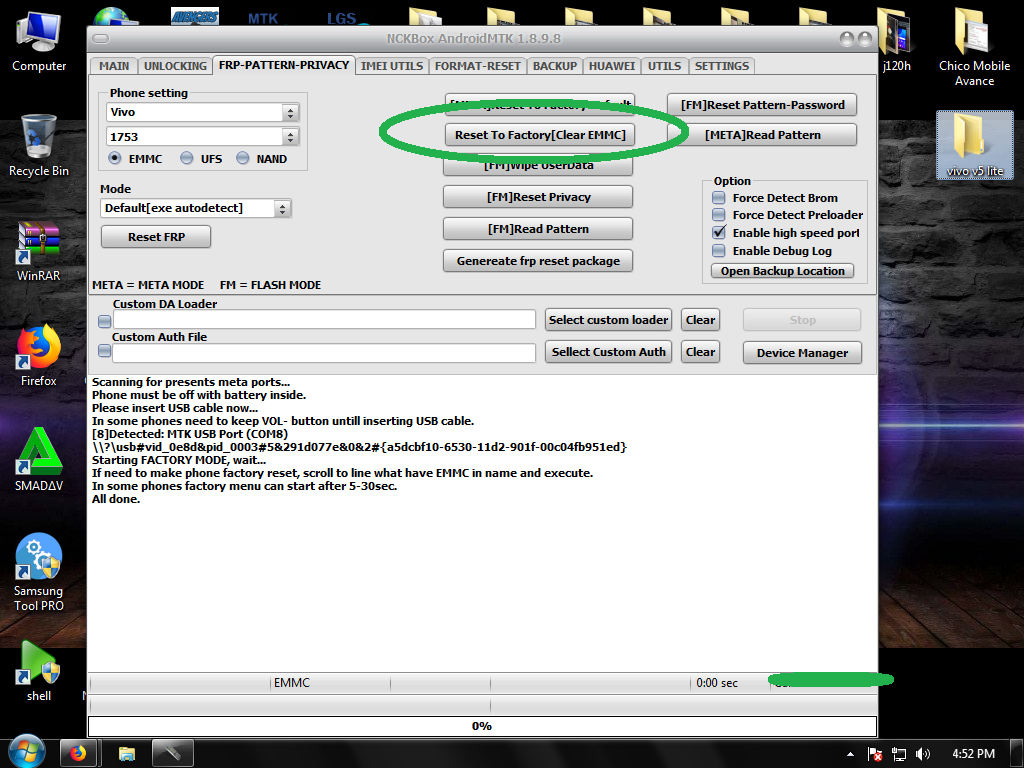Click Open Backup Location button
The image size is (1024, 768).
[782, 271]
